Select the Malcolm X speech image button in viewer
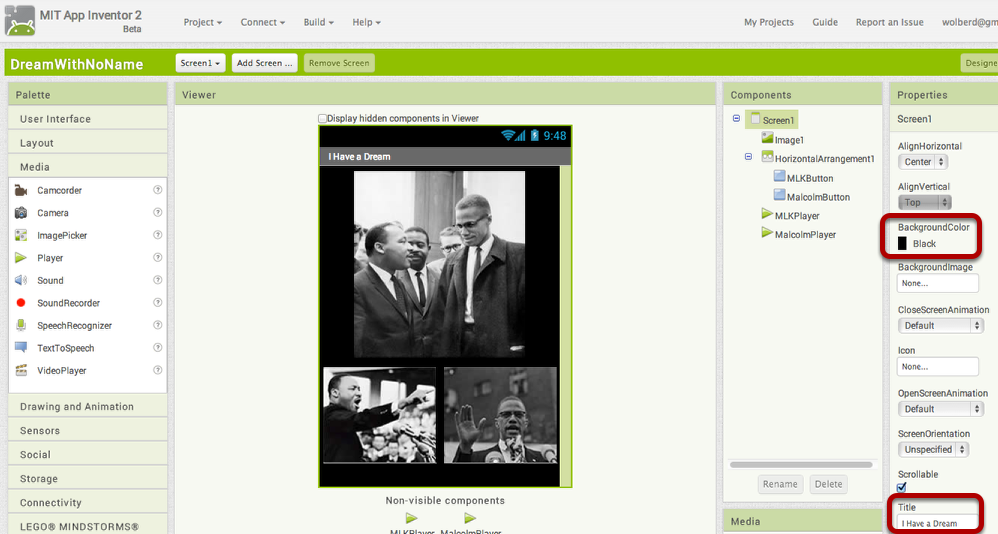This screenshot has width=998, height=534. click(x=500, y=415)
